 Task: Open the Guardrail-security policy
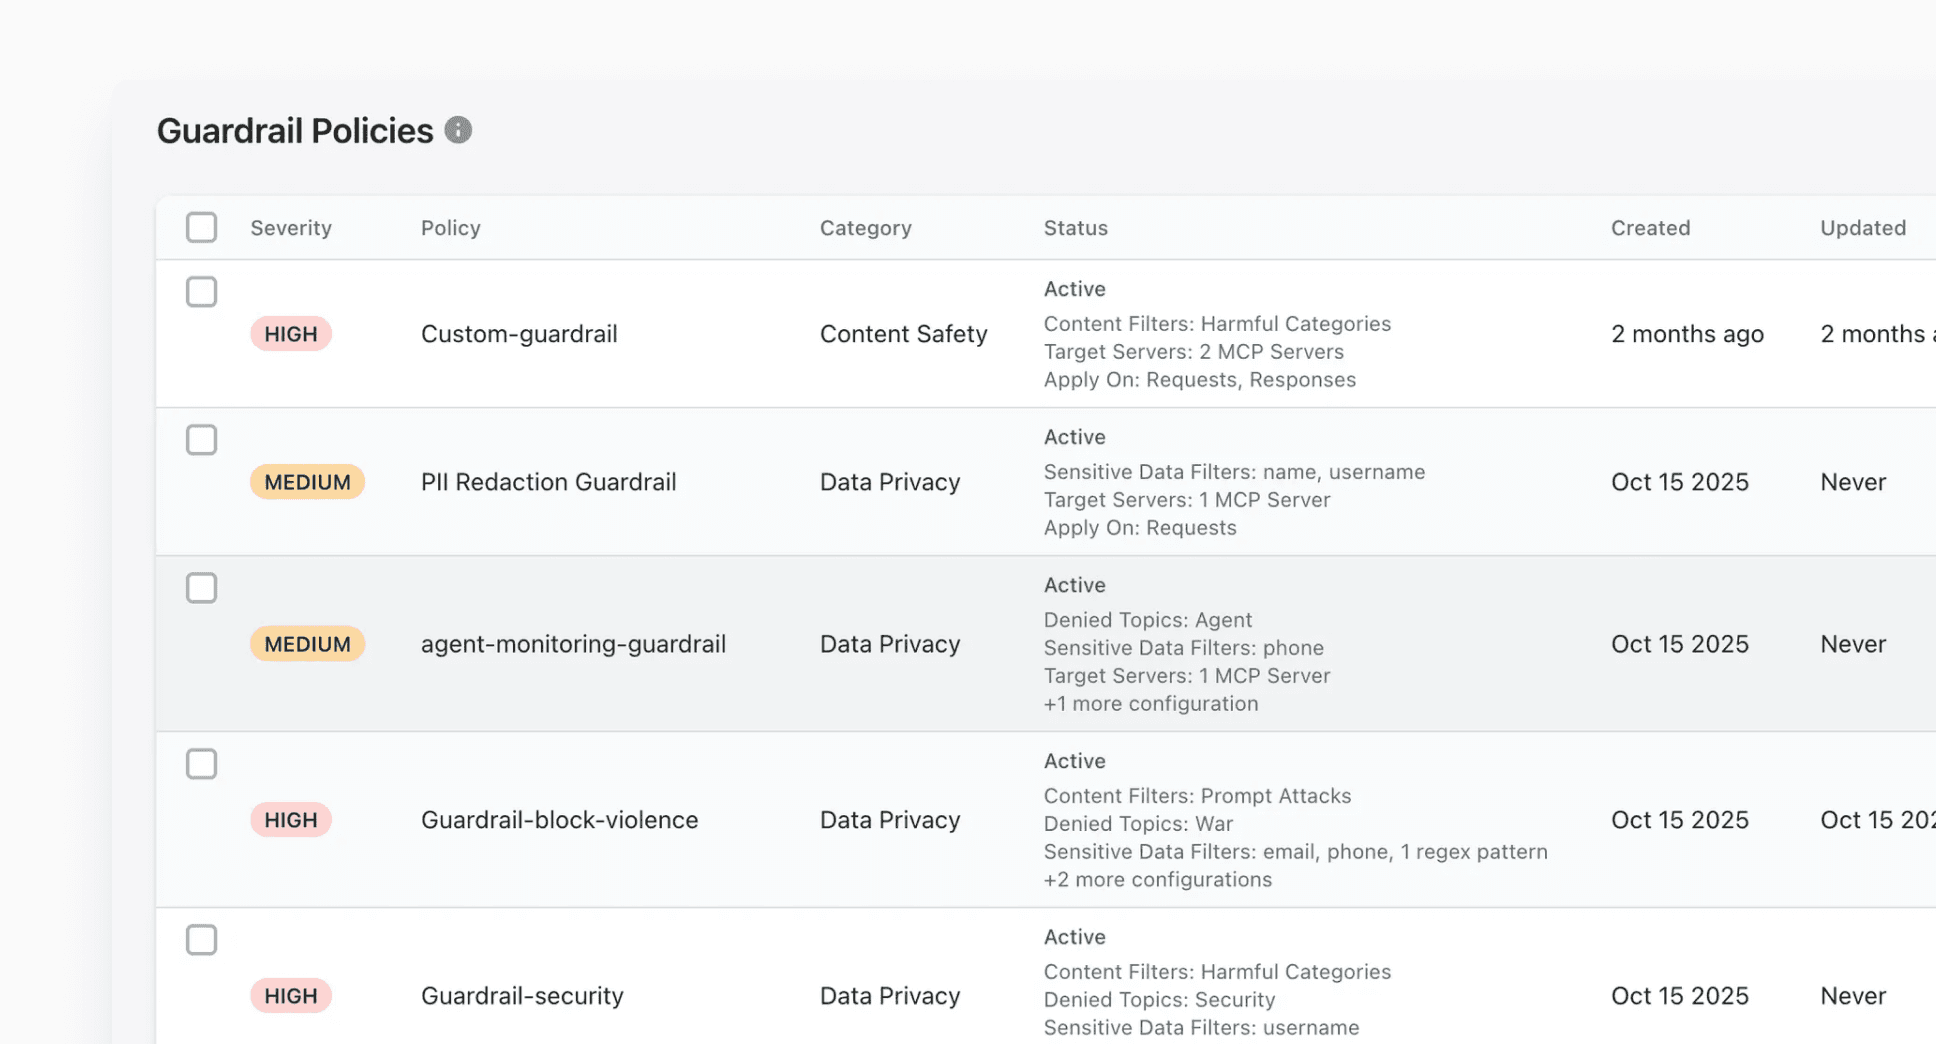(x=522, y=996)
